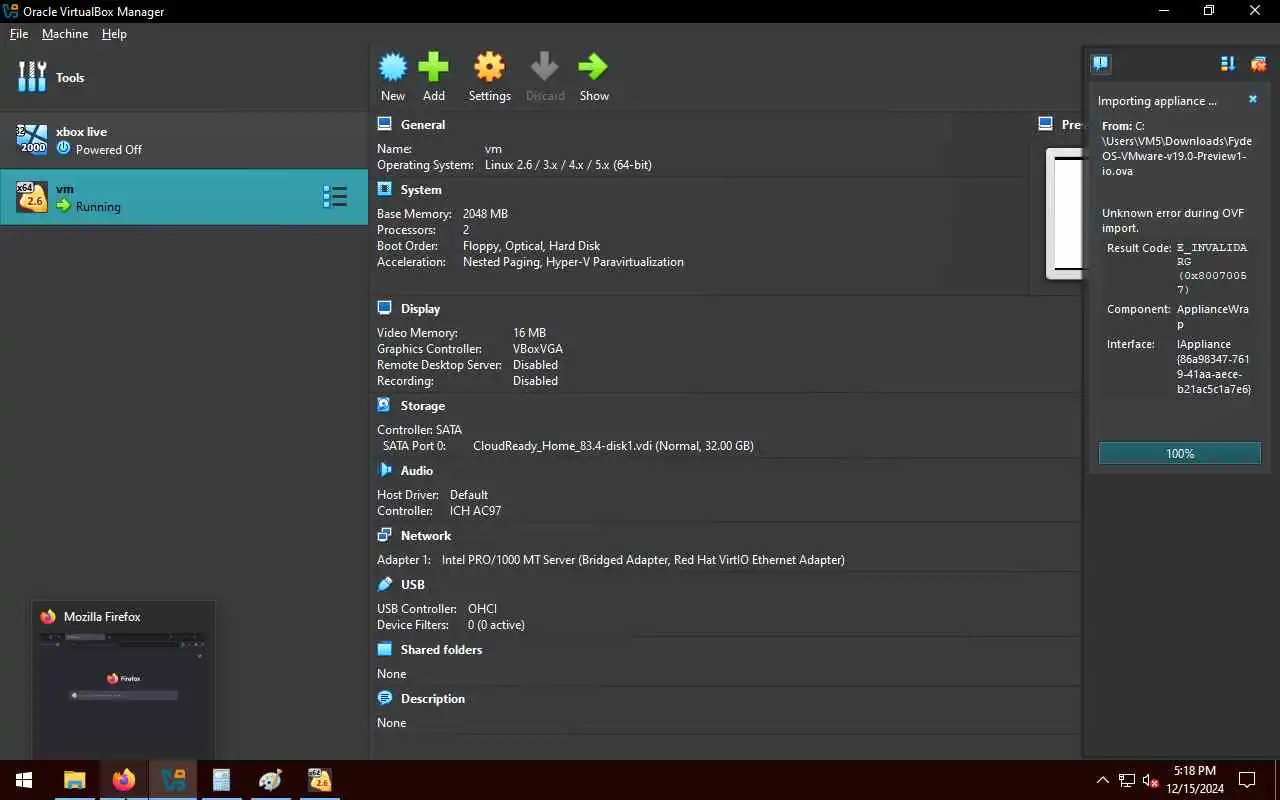Click the Audio section speaker icon
The height and width of the screenshot is (800, 1280).
[385, 470]
